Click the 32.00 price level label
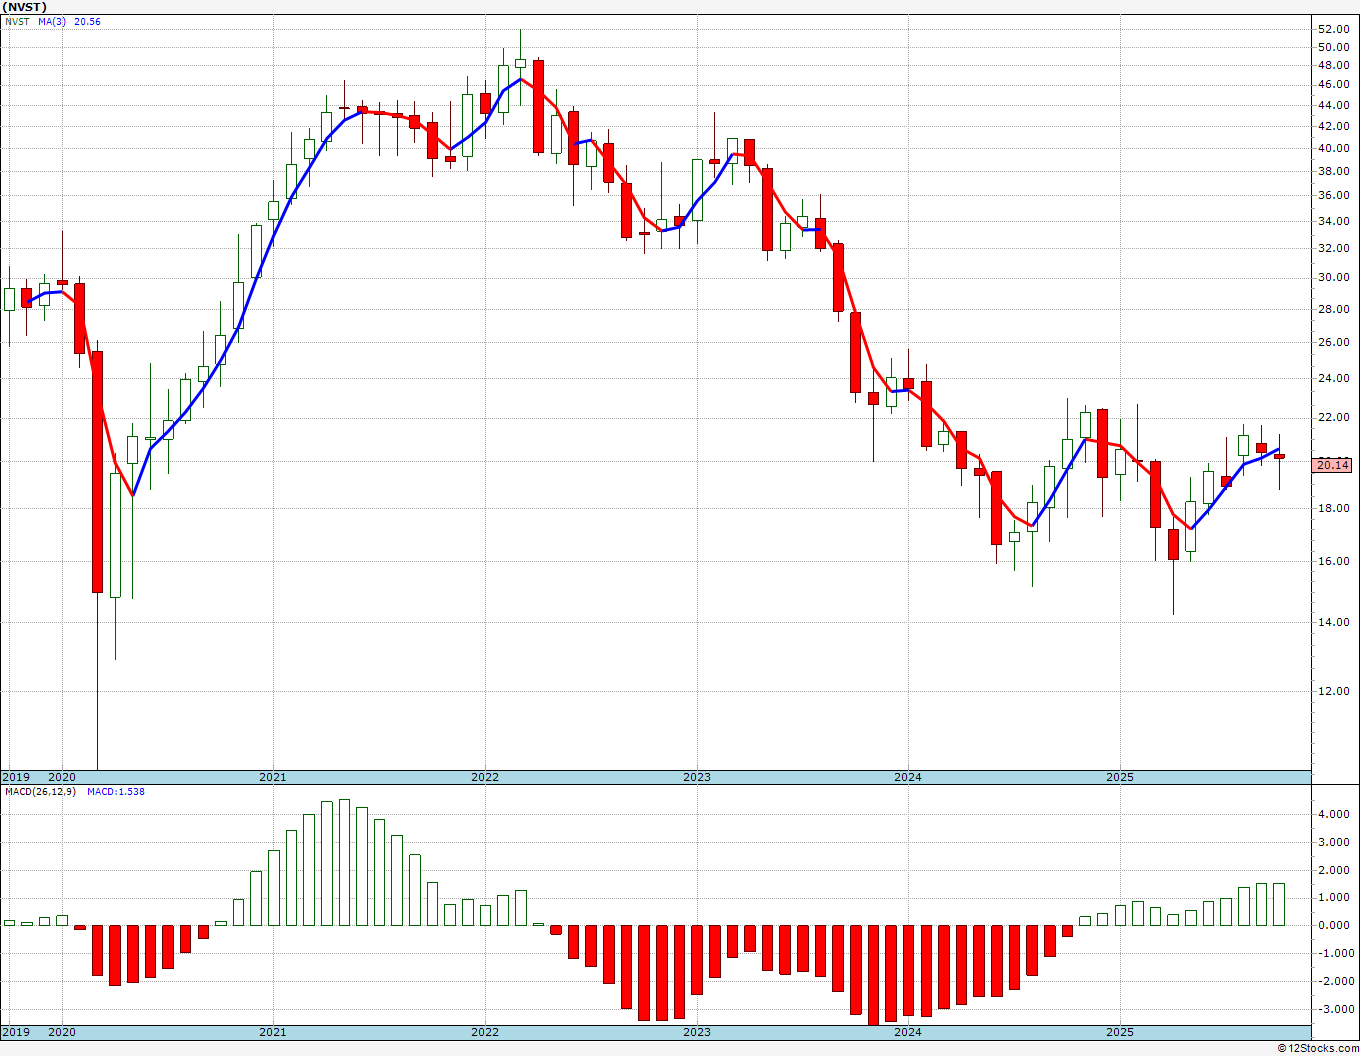 [1333, 248]
